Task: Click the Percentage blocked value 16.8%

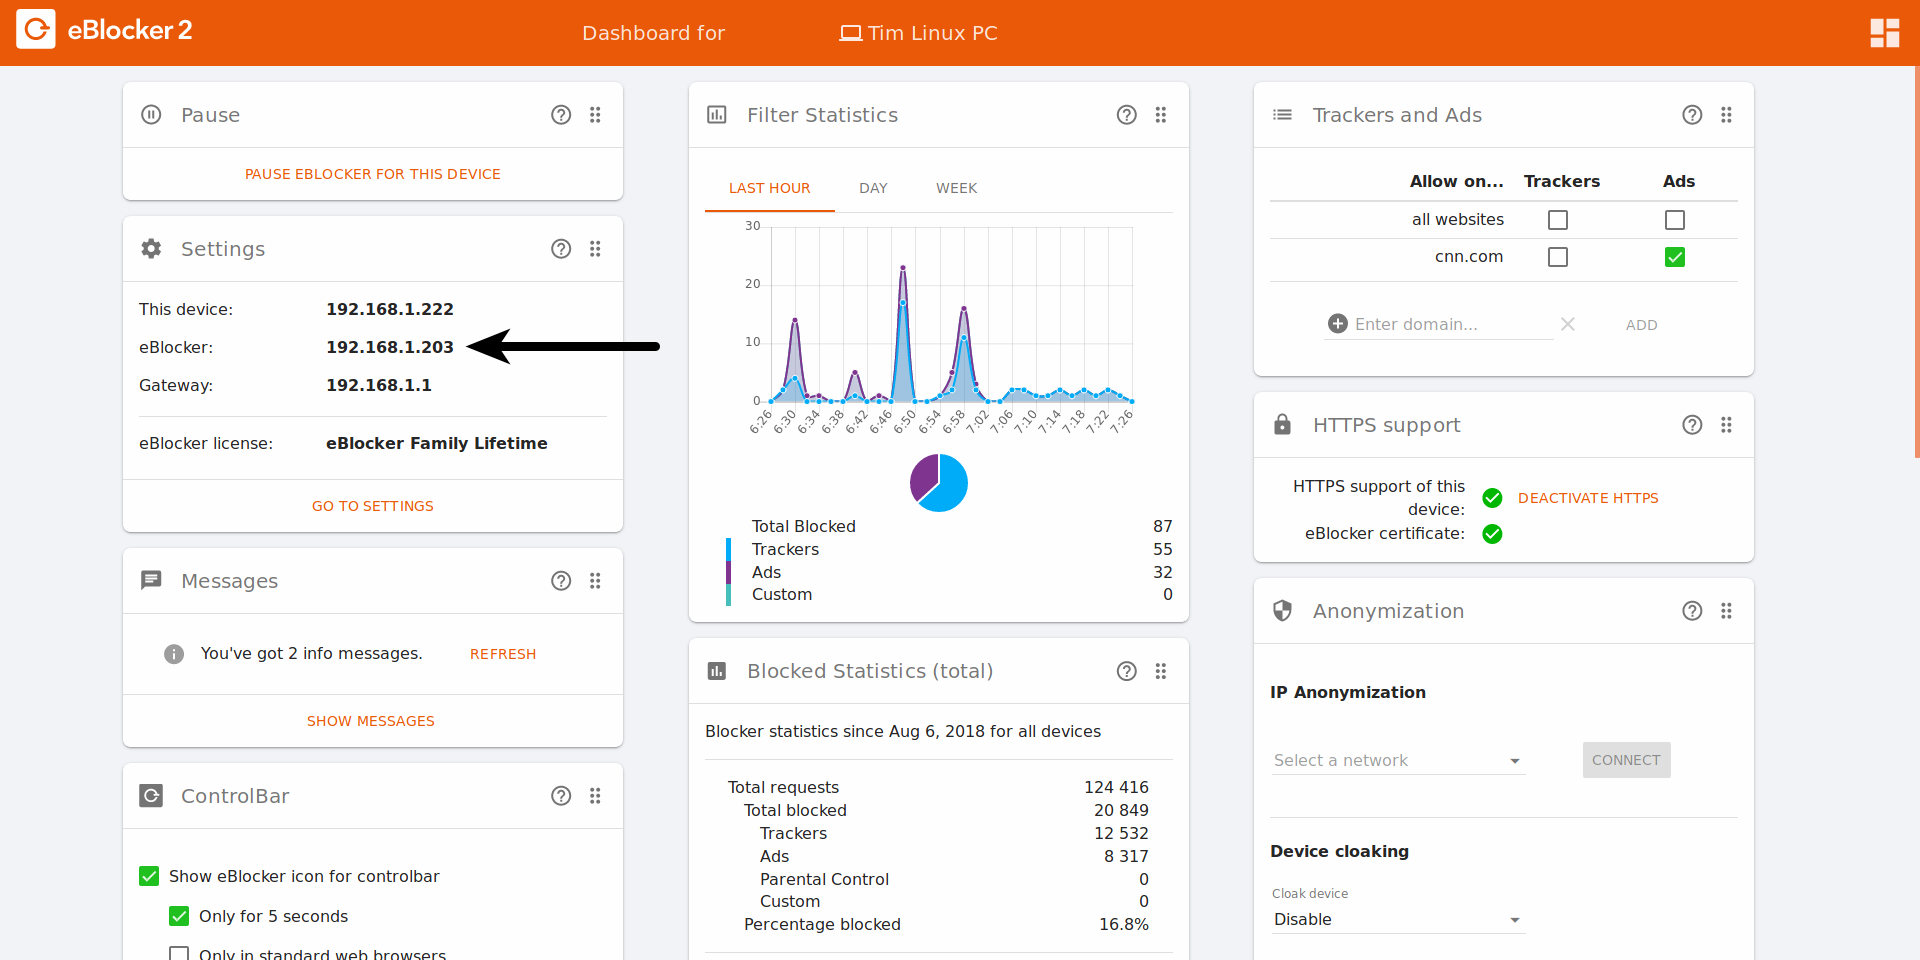Action: [1124, 924]
